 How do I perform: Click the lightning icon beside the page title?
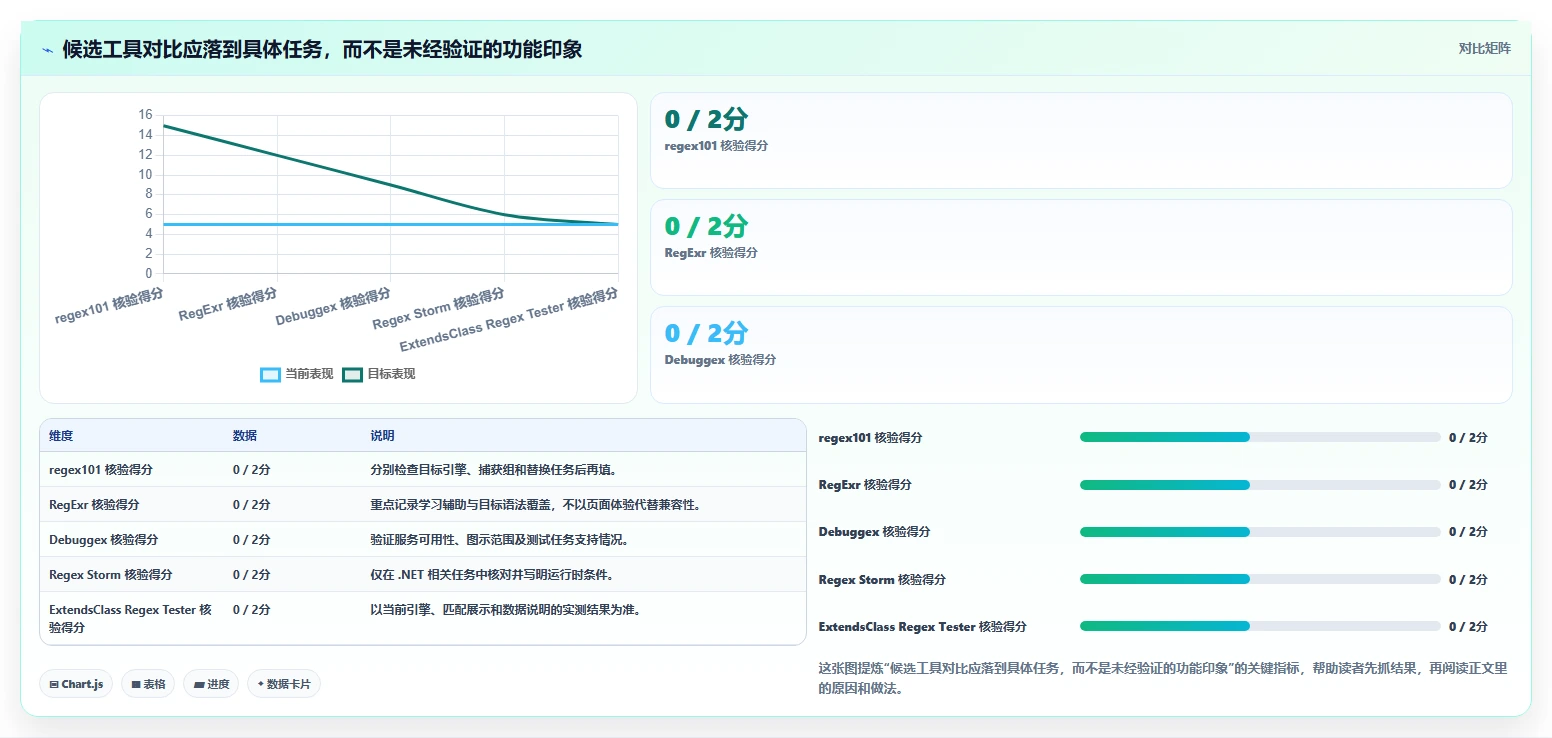click(47, 50)
